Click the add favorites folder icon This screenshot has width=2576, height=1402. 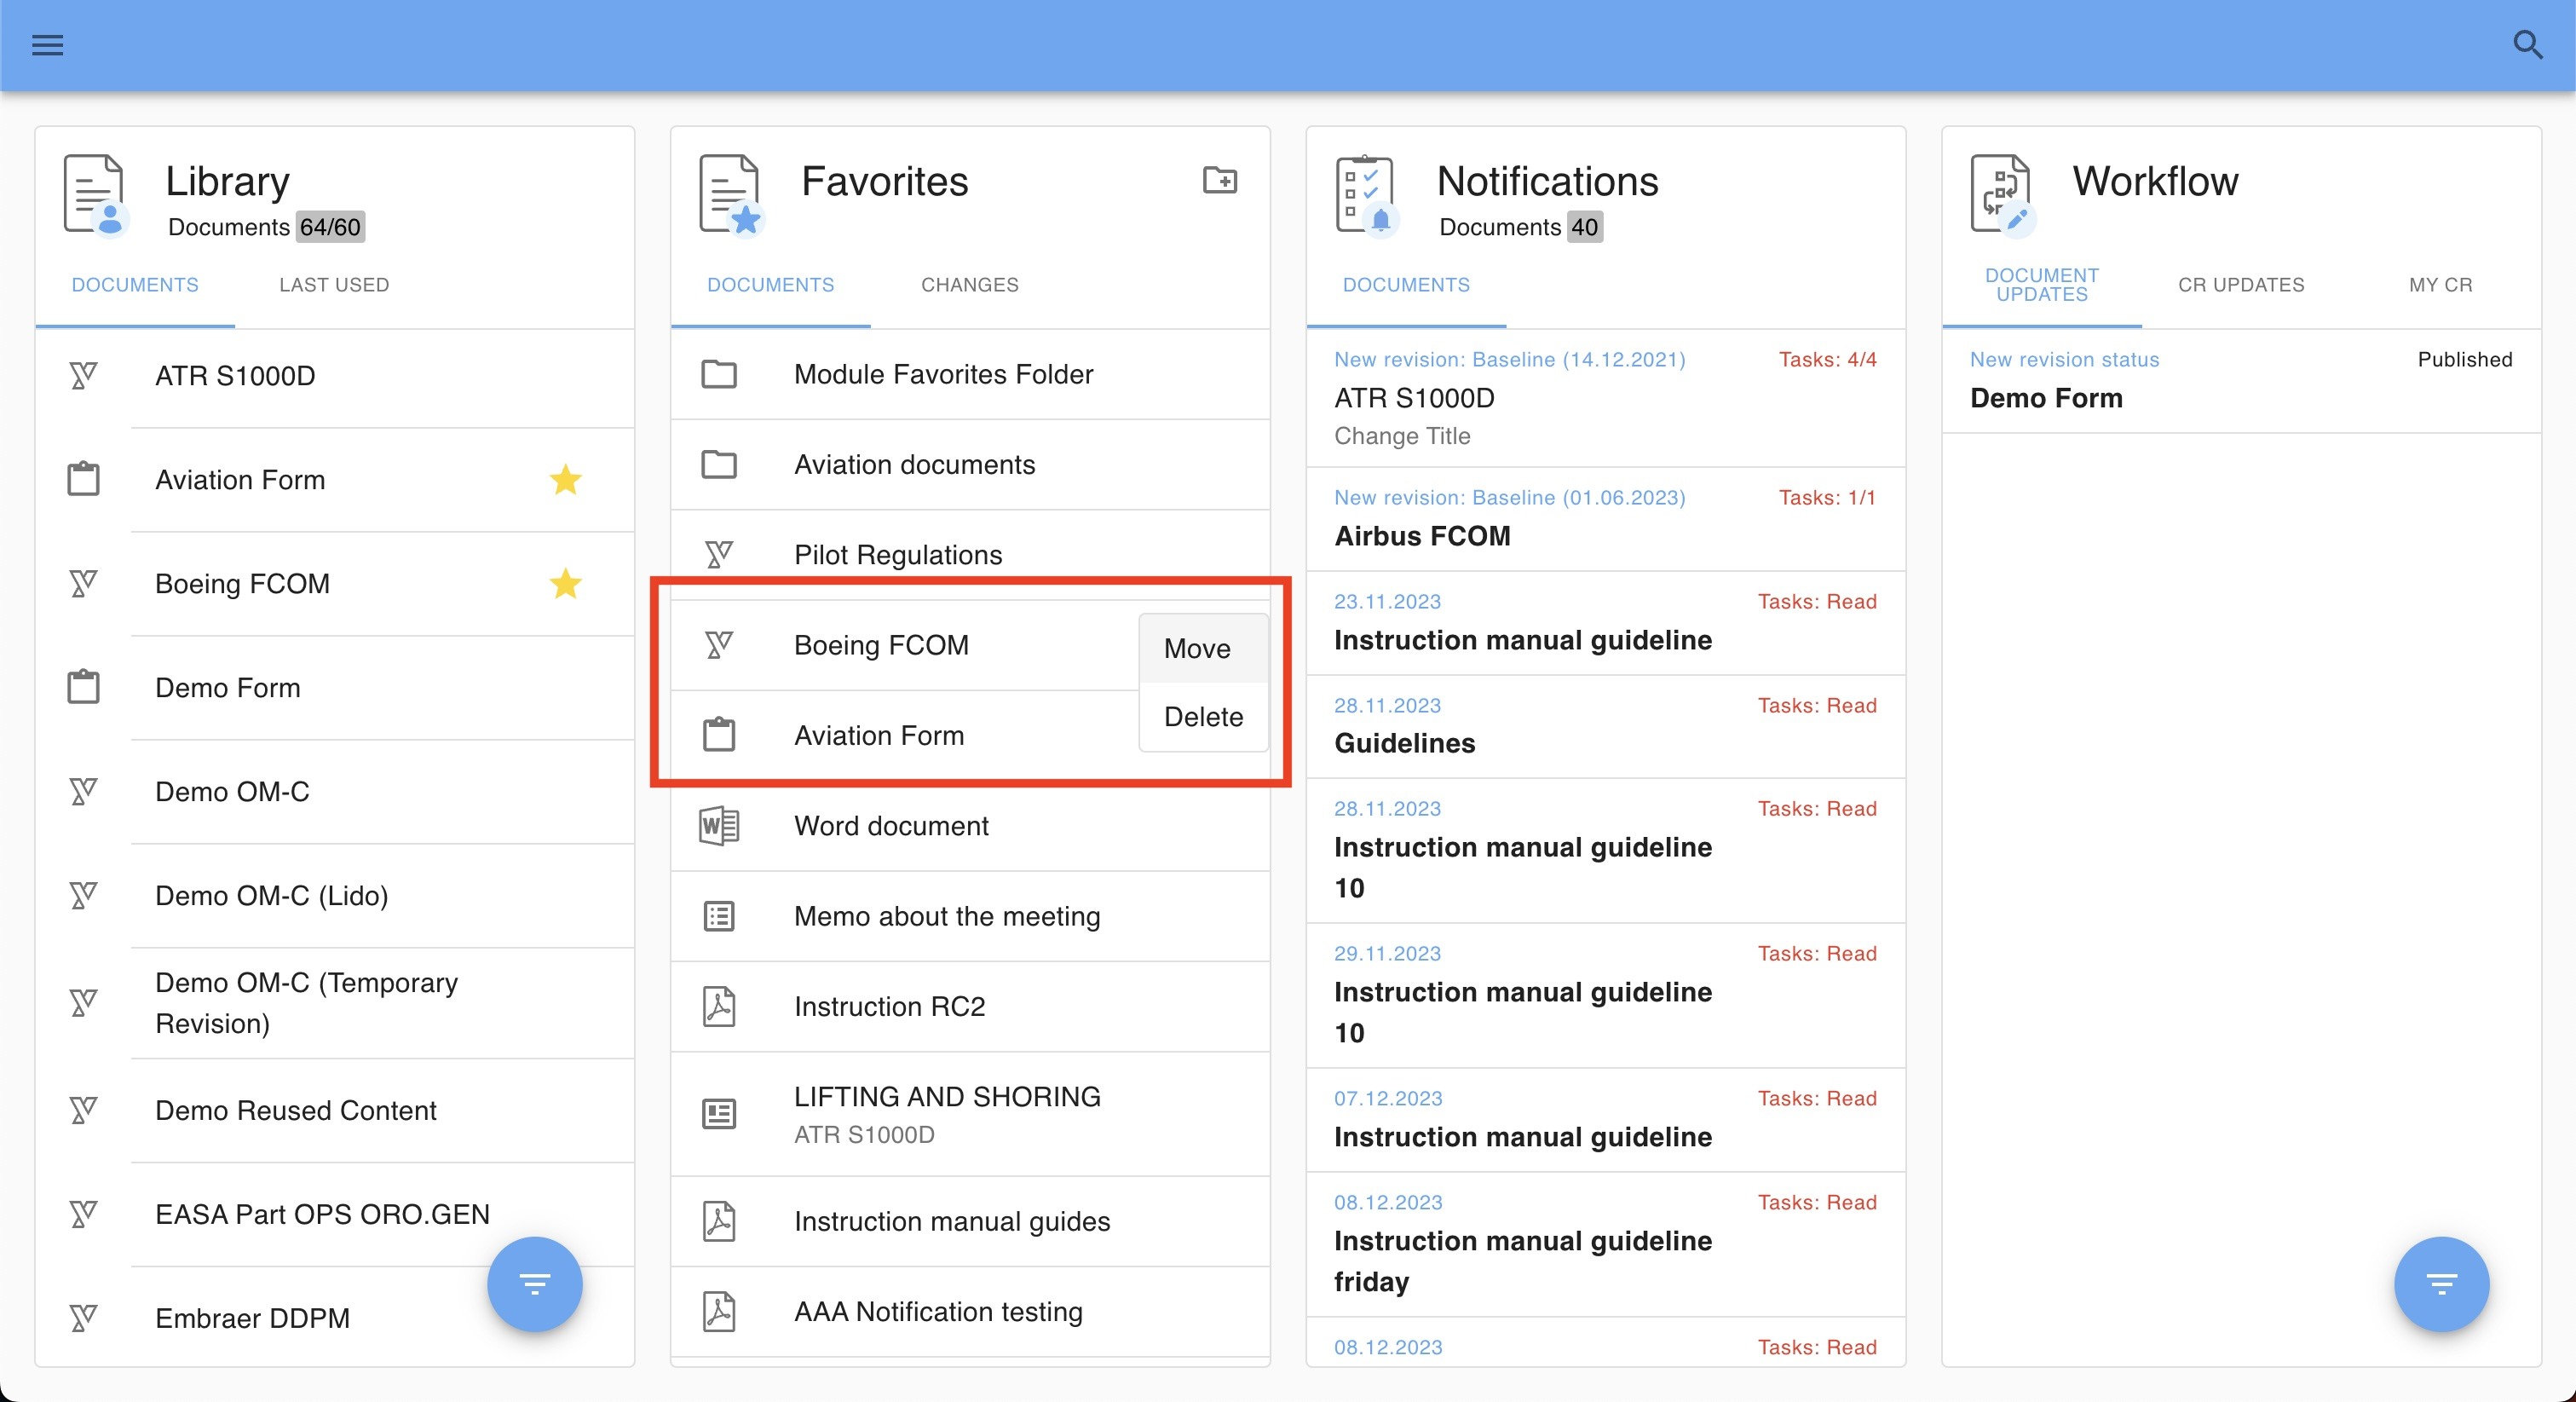coord(1219,181)
